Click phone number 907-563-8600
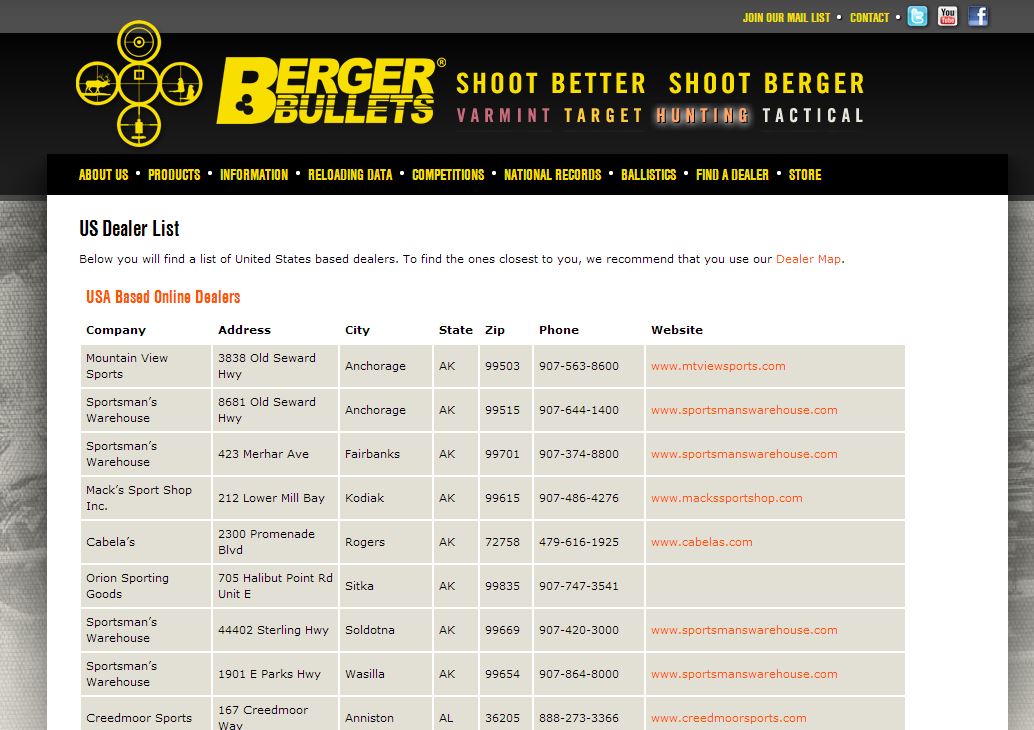 pos(578,366)
